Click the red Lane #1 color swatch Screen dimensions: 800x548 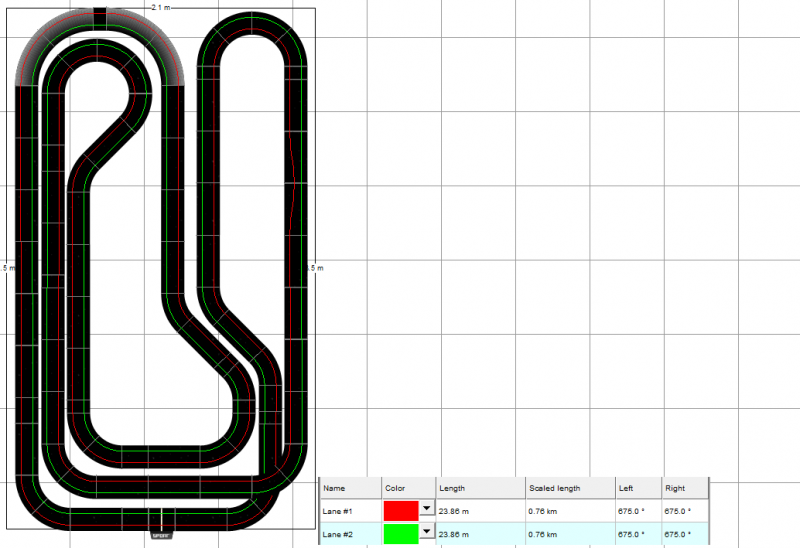click(401, 510)
